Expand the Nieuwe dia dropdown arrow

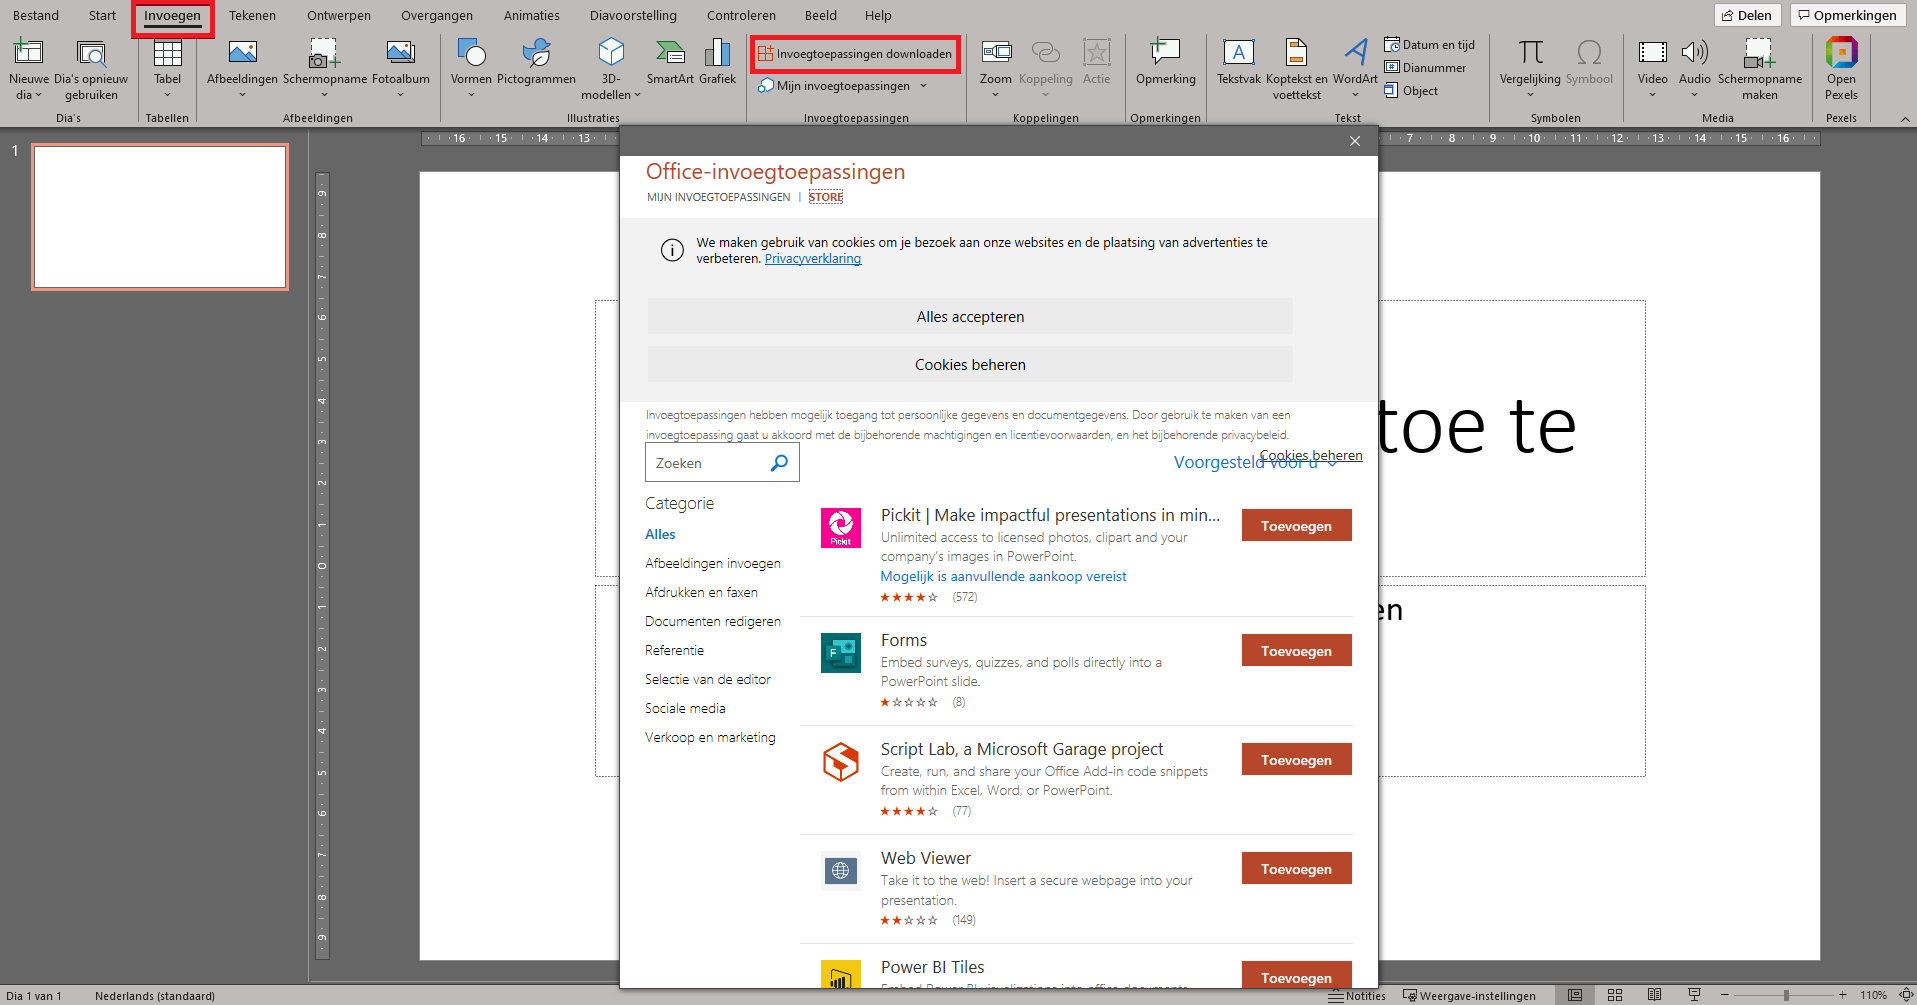coord(39,95)
